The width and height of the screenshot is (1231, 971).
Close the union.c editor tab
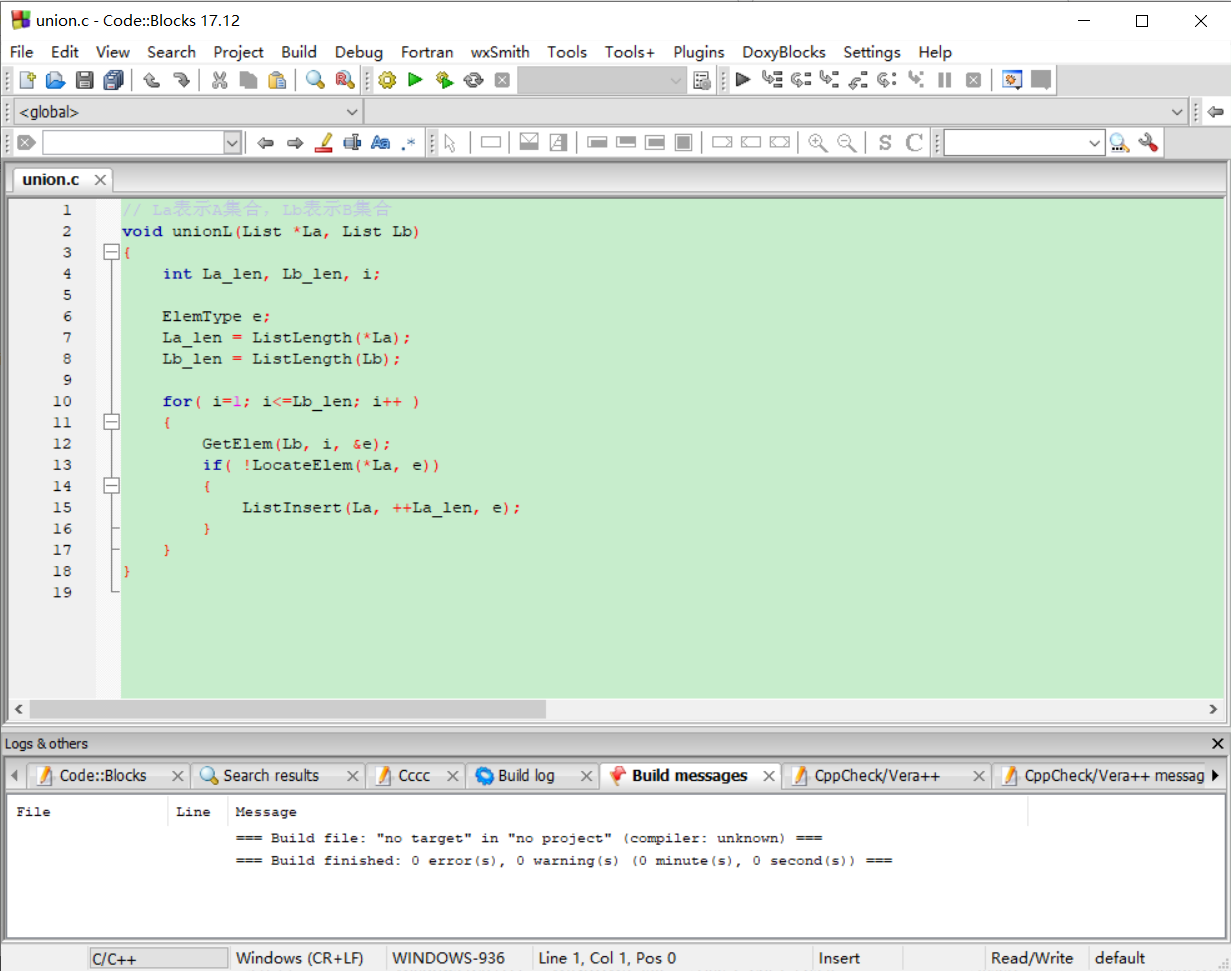100,180
